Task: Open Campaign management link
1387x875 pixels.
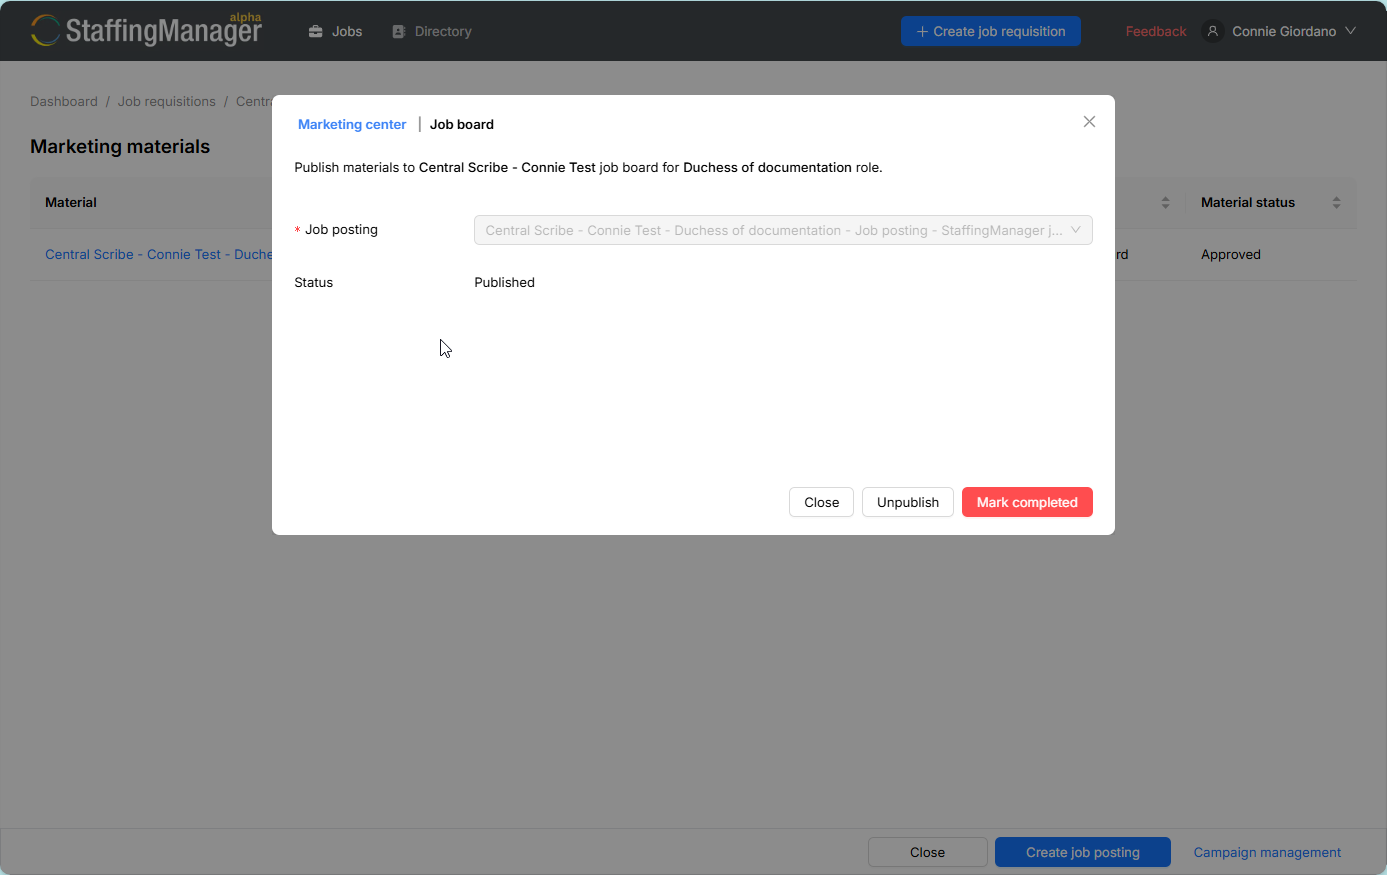Action: click(1267, 852)
